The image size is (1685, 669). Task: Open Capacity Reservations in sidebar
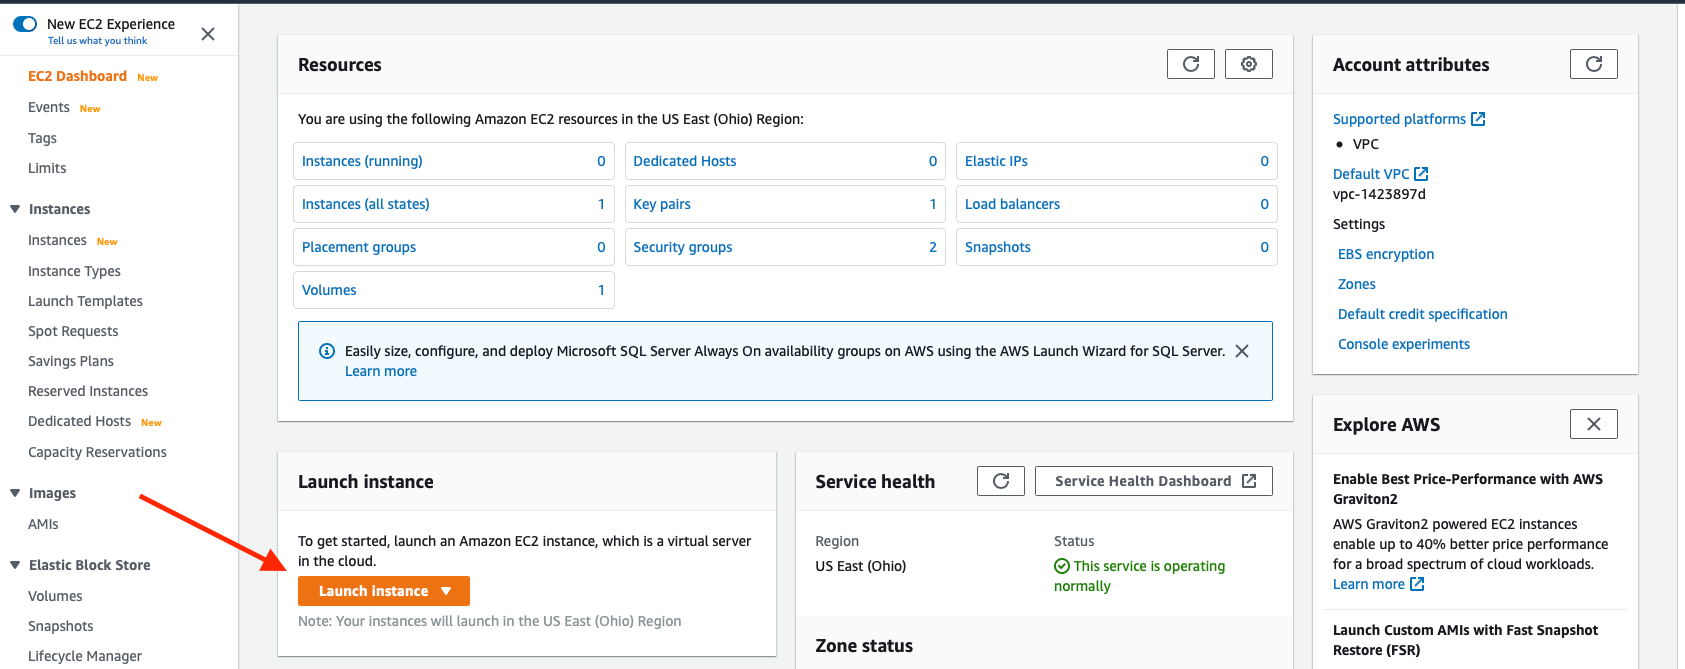[97, 452]
